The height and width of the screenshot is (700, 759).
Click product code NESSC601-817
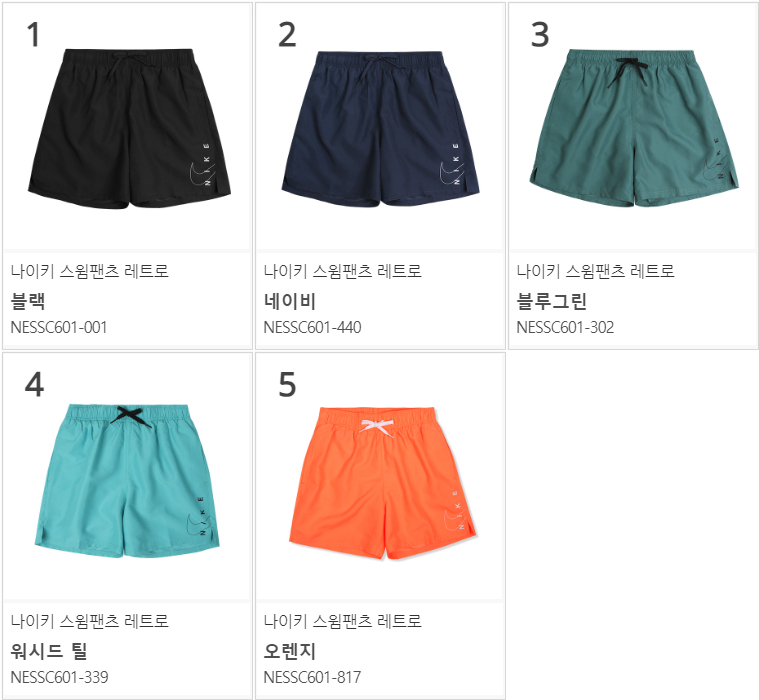312,677
